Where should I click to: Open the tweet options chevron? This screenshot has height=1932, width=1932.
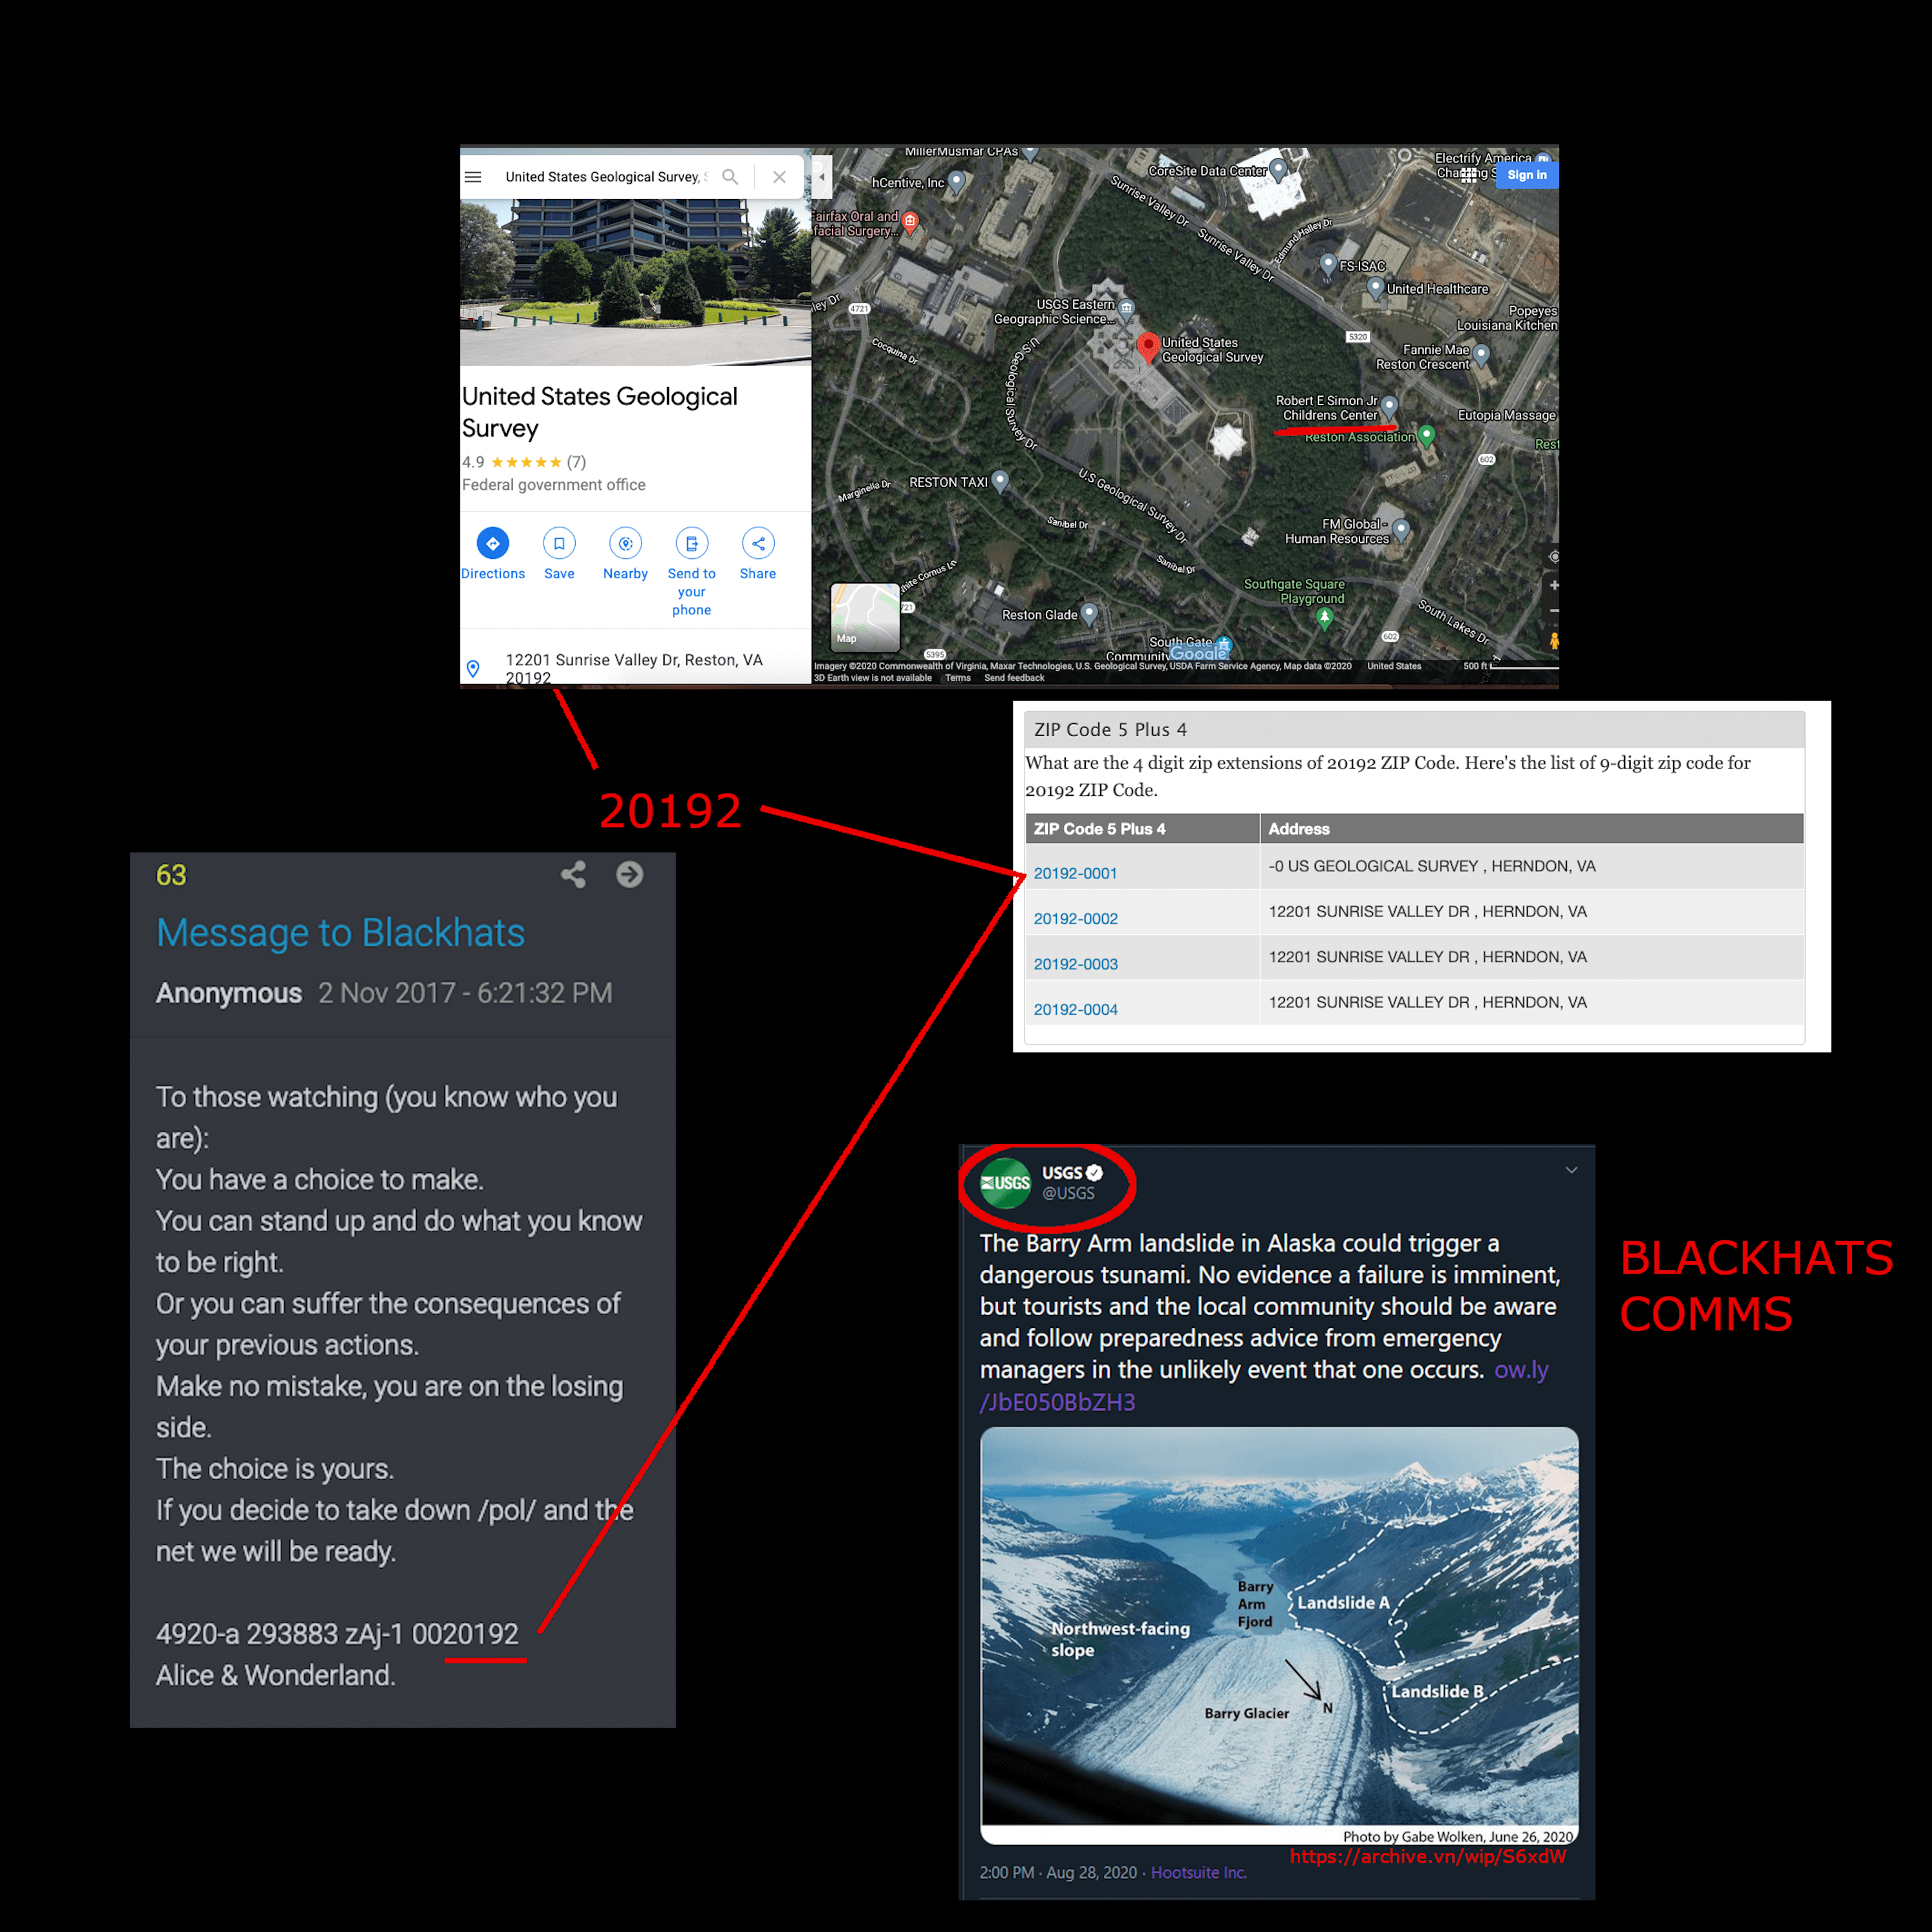[1571, 1170]
